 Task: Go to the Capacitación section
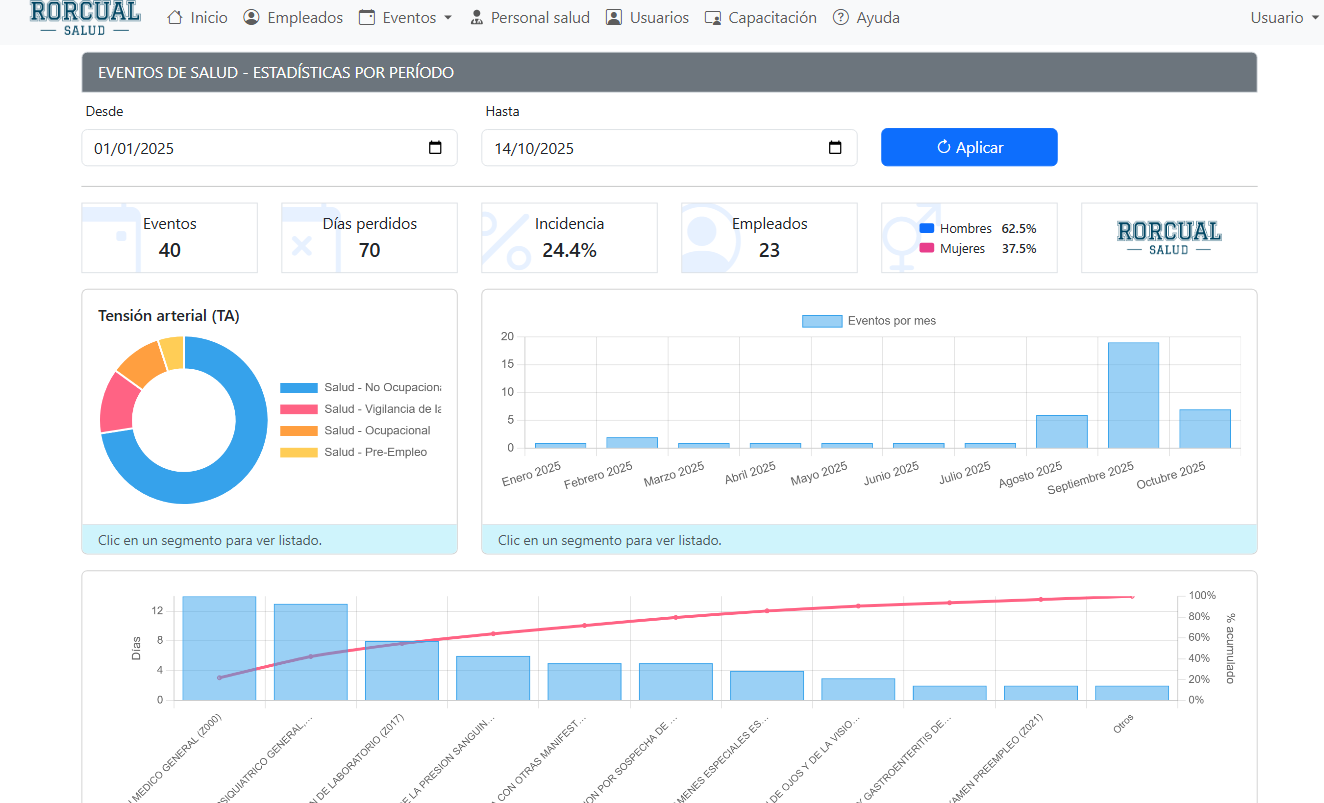[772, 18]
